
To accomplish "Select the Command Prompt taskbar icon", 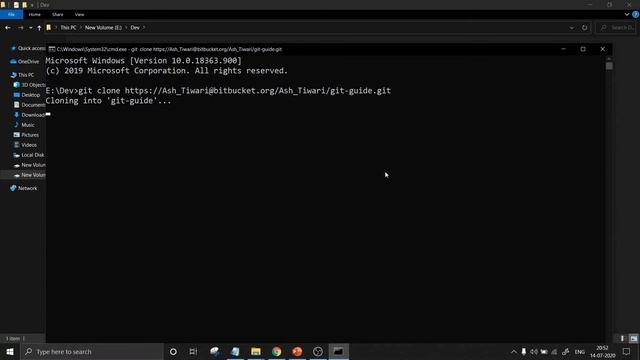I will click(338, 351).
